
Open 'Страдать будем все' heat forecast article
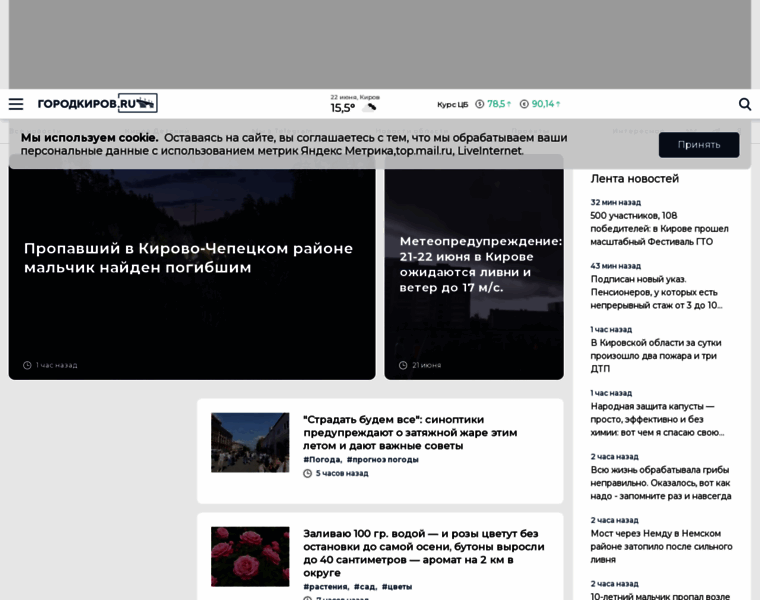[410, 432]
